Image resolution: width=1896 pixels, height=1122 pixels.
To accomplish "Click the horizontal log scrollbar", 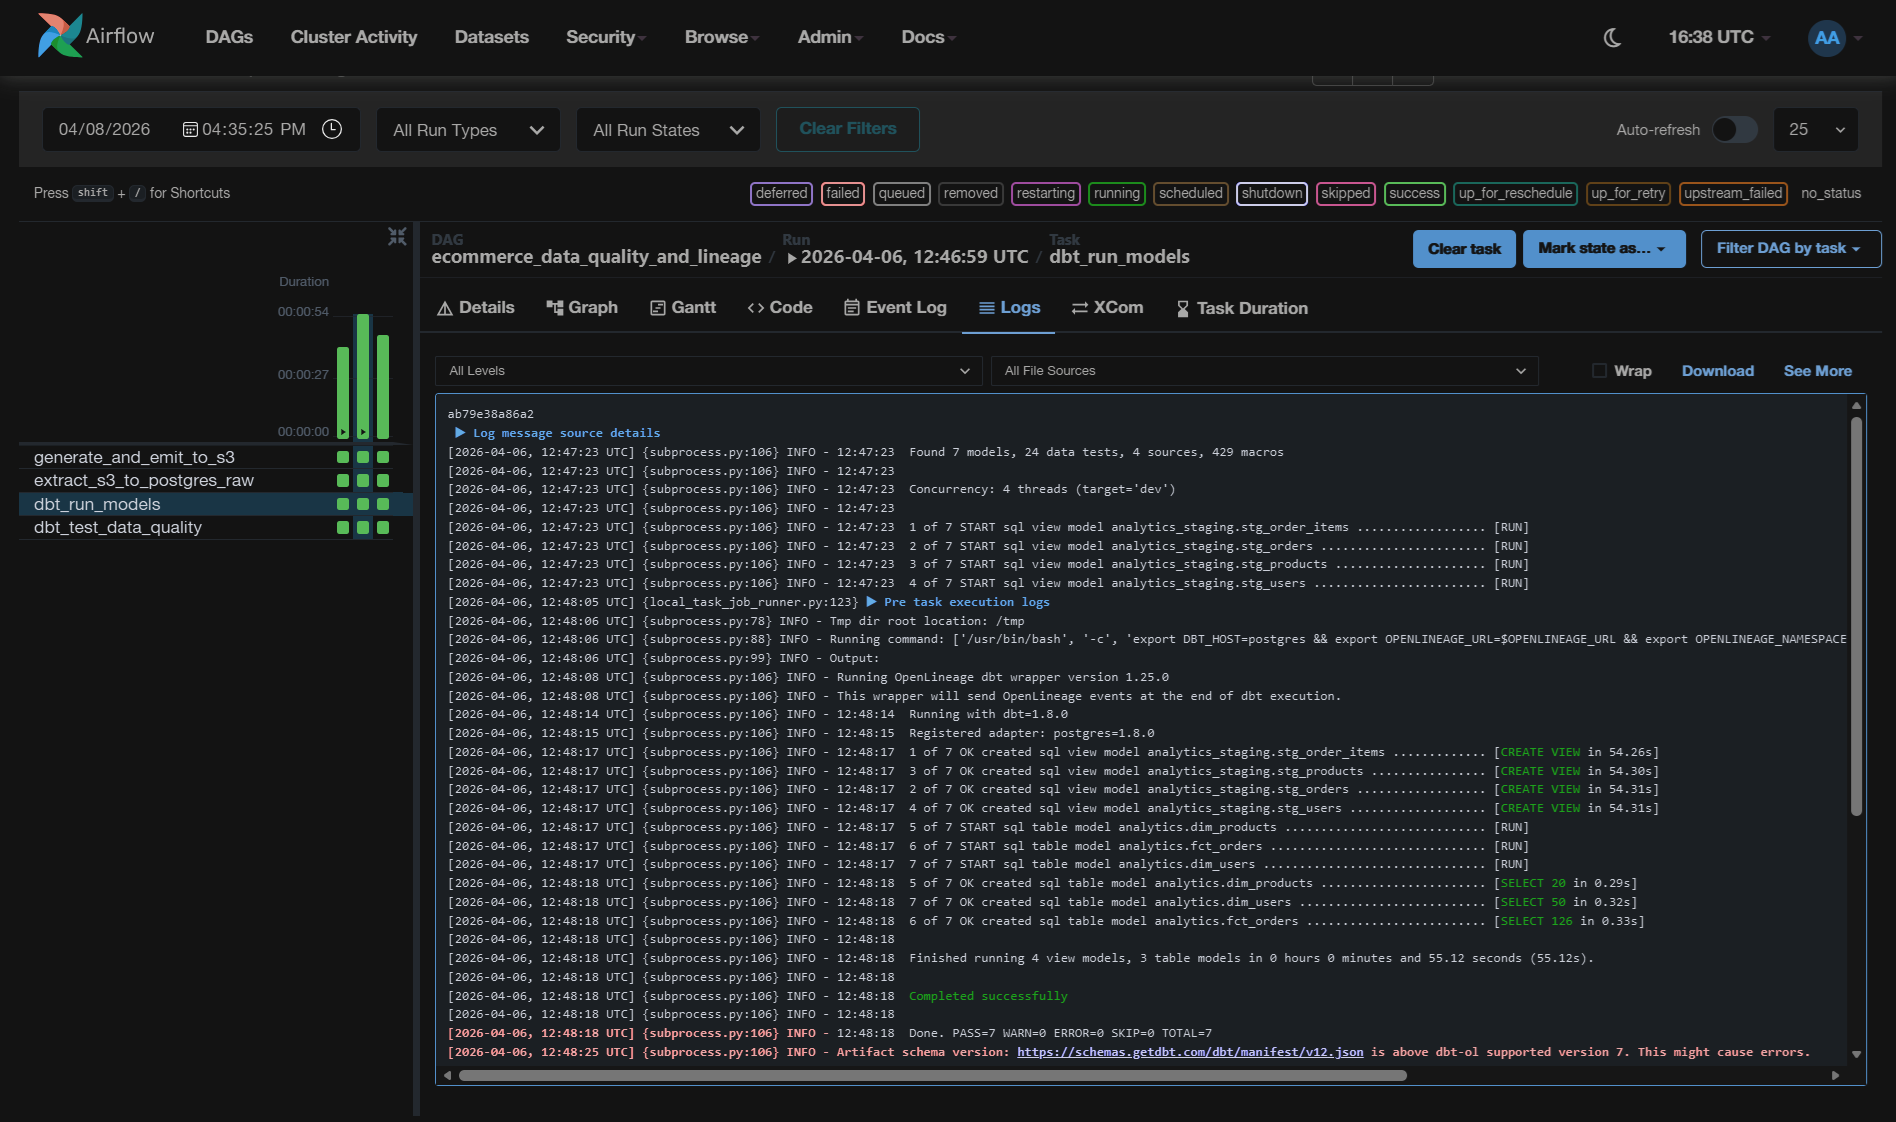I will pos(932,1076).
